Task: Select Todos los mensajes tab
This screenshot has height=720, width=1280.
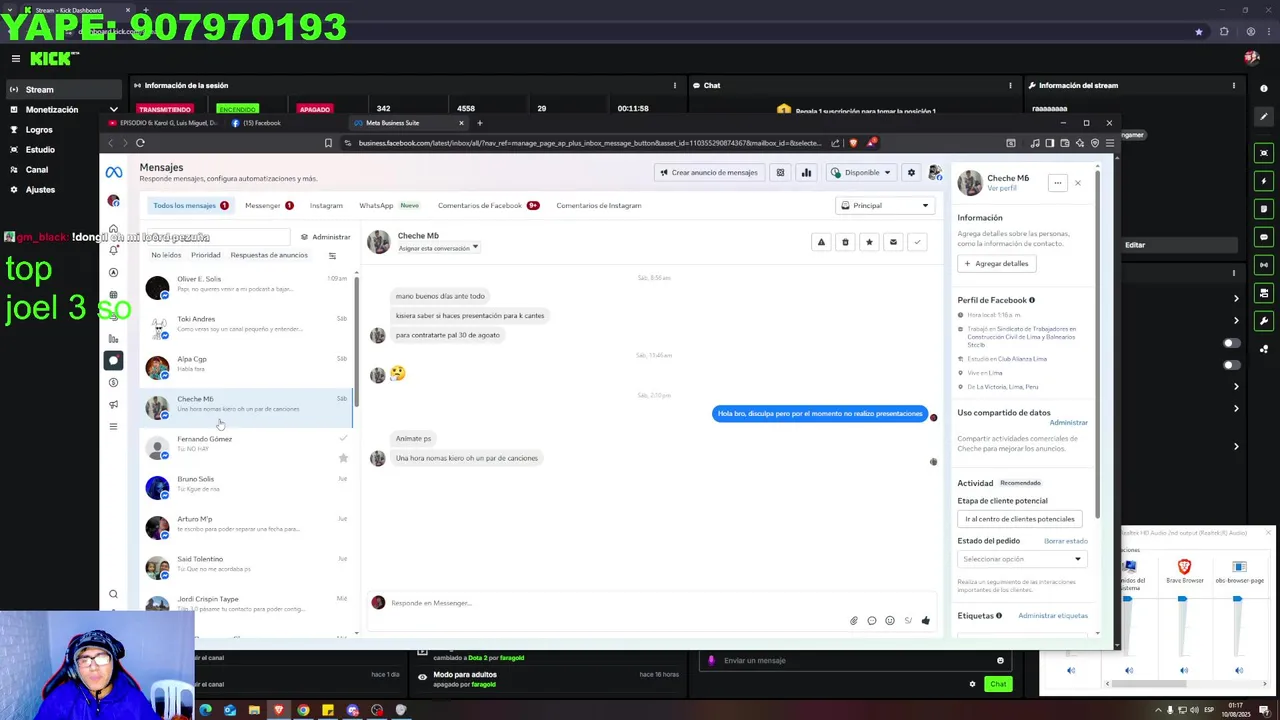Action: pos(190,205)
